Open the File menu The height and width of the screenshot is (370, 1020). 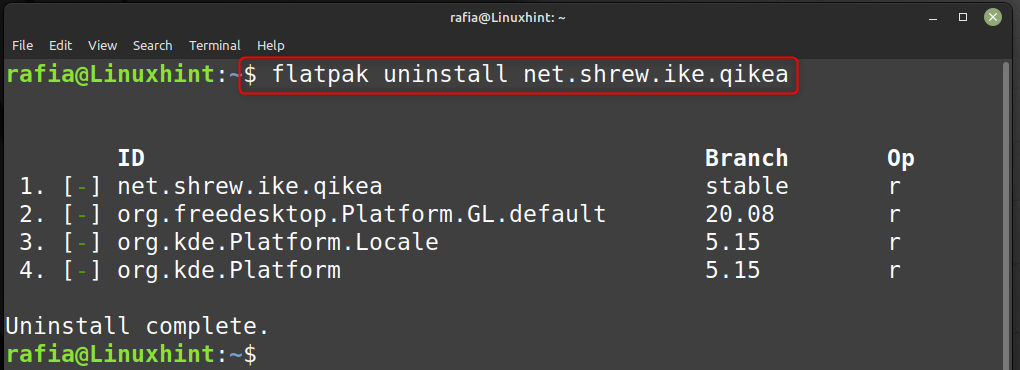coord(22,46)
